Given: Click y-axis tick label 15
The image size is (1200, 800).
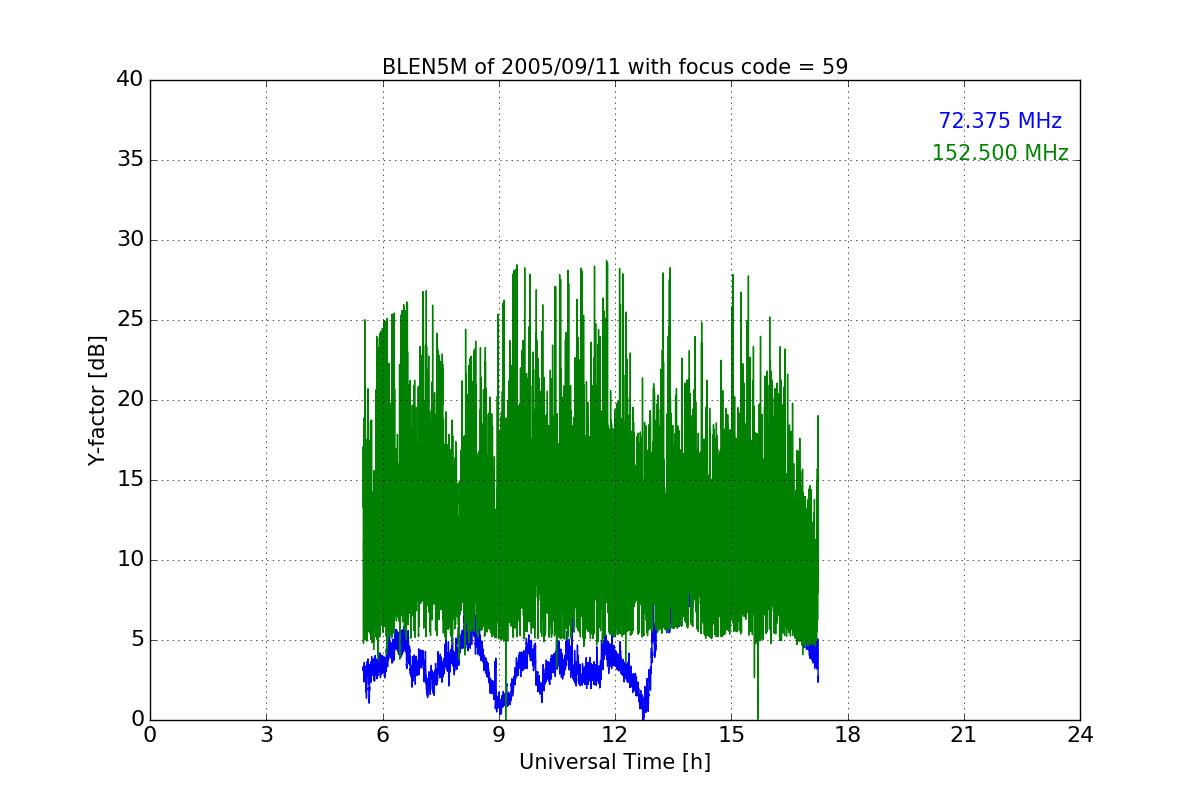Looking at the screenshot, I should (130, 480).
